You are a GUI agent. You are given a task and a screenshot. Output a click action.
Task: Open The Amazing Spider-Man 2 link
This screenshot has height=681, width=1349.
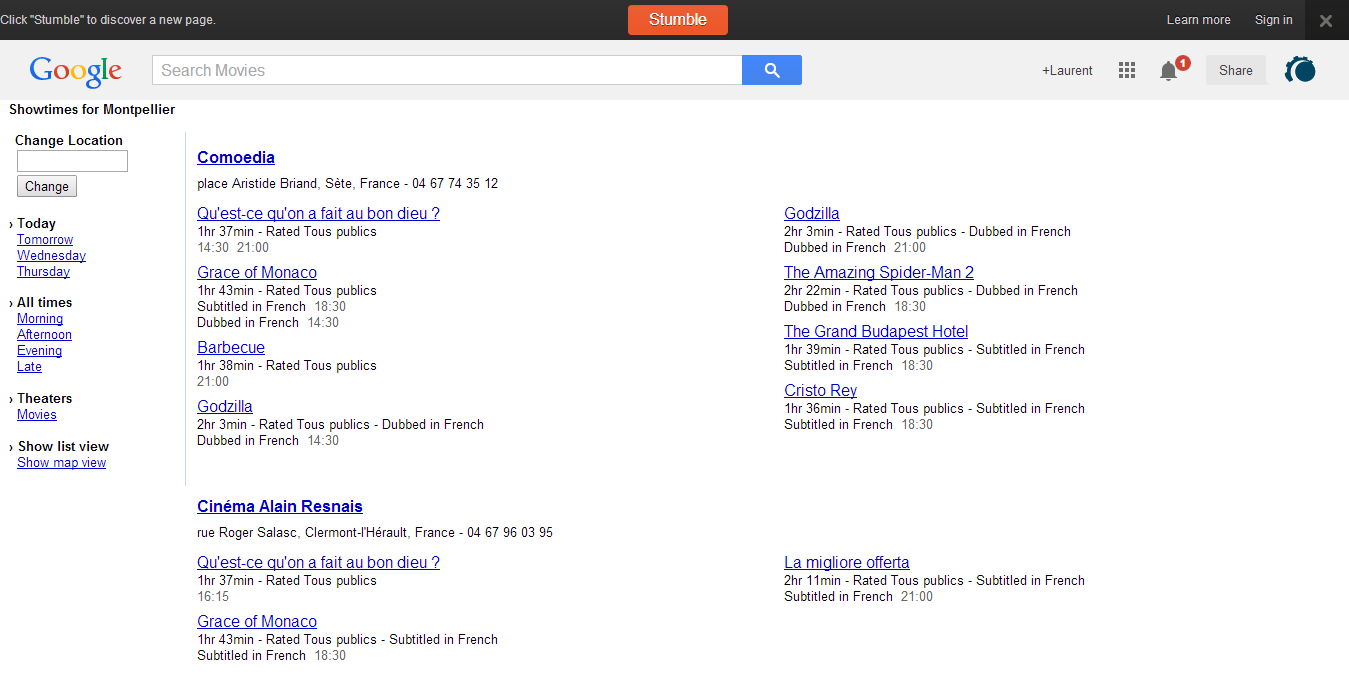(x=879, y=272)
